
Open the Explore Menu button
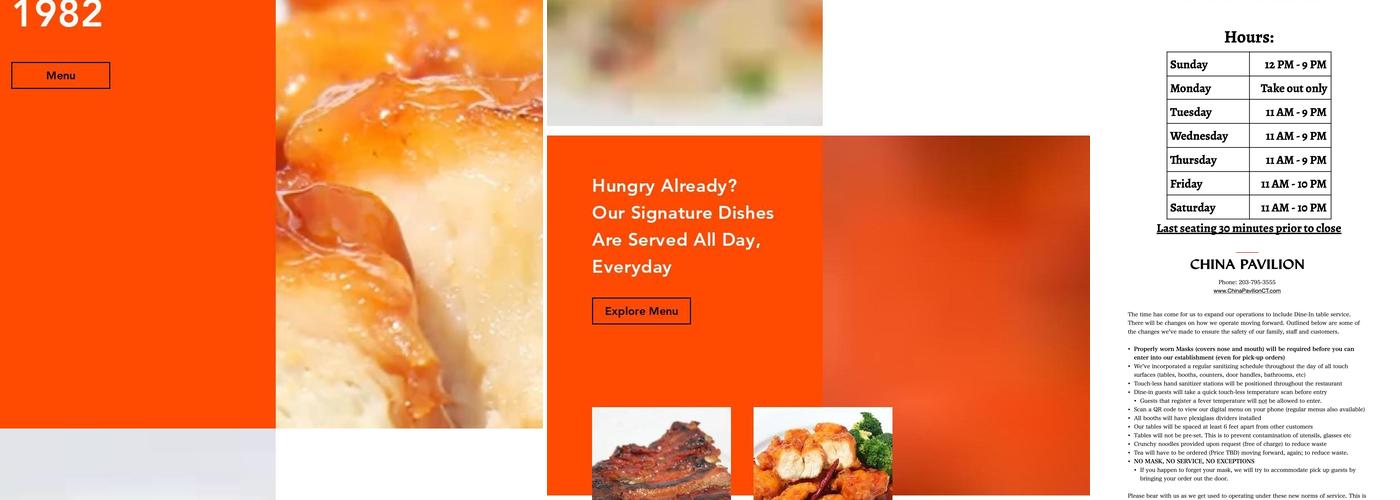tap(641, 311)
